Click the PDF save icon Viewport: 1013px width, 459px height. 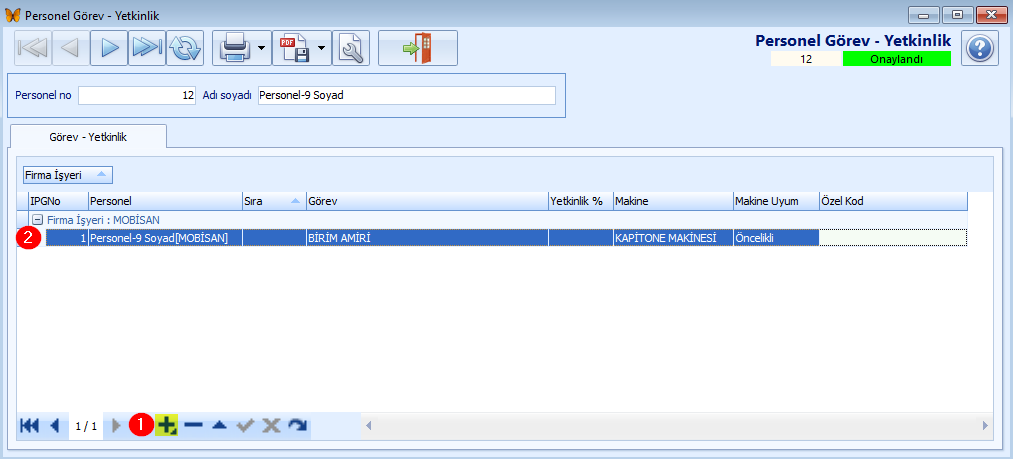(x=296, y=48)
